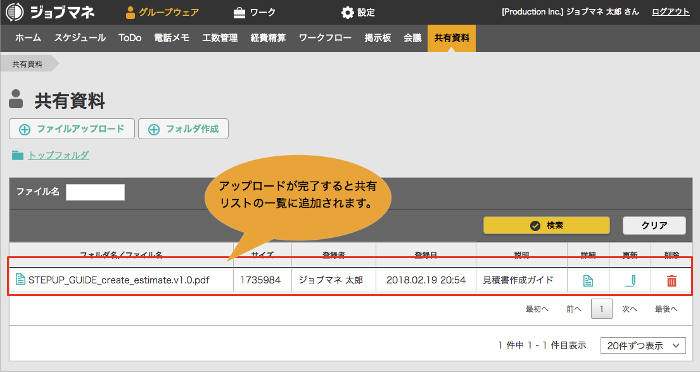
Task: Open the ToDo tab
Action: (130, 38)
